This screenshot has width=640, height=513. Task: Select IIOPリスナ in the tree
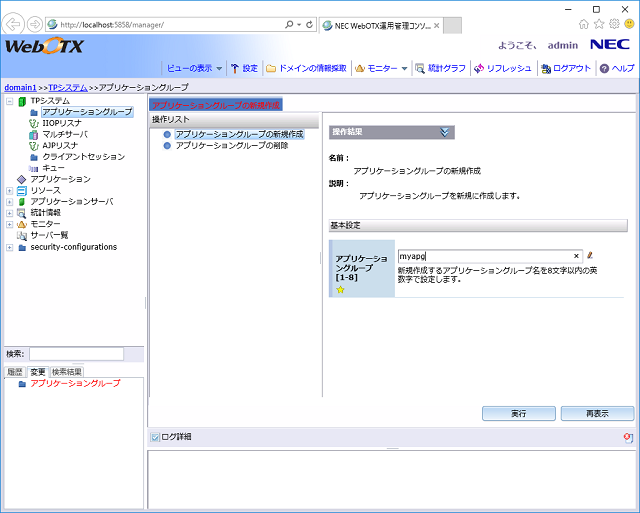pyautogui.click(x=63, y=123)
